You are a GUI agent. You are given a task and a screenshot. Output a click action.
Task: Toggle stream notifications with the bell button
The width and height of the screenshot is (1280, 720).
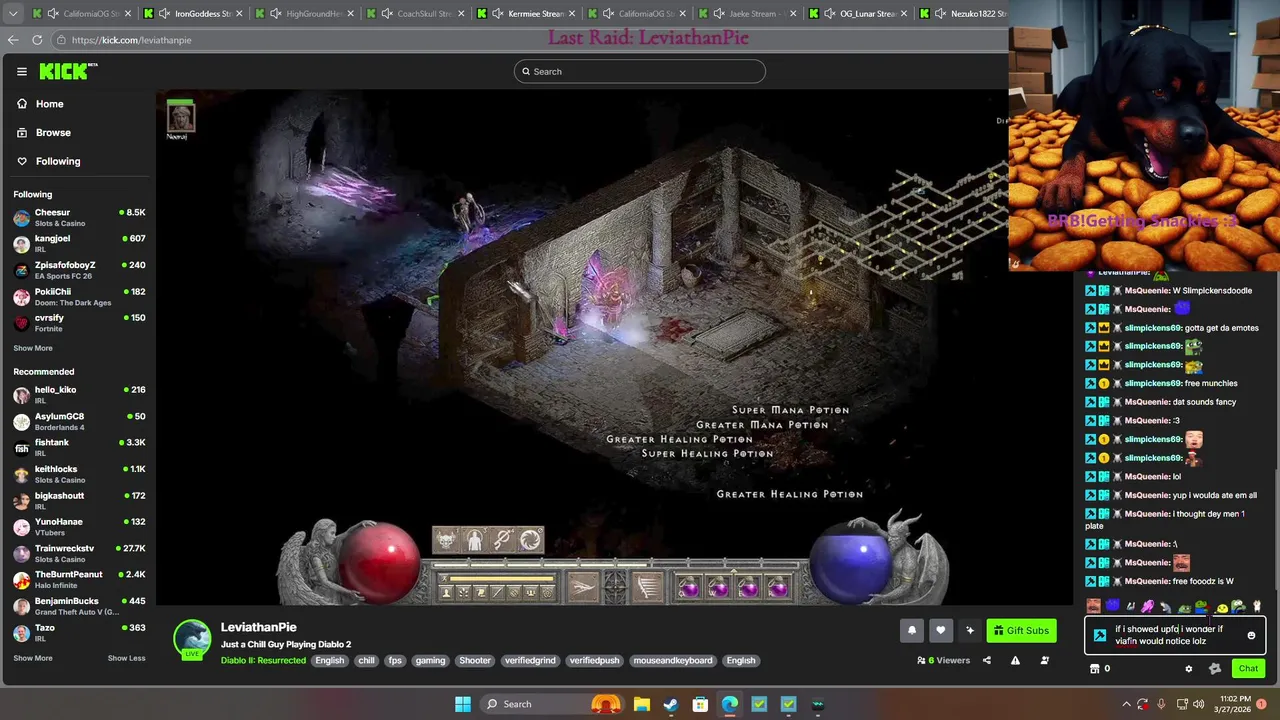pyautogui.click(x=912, y=630)
